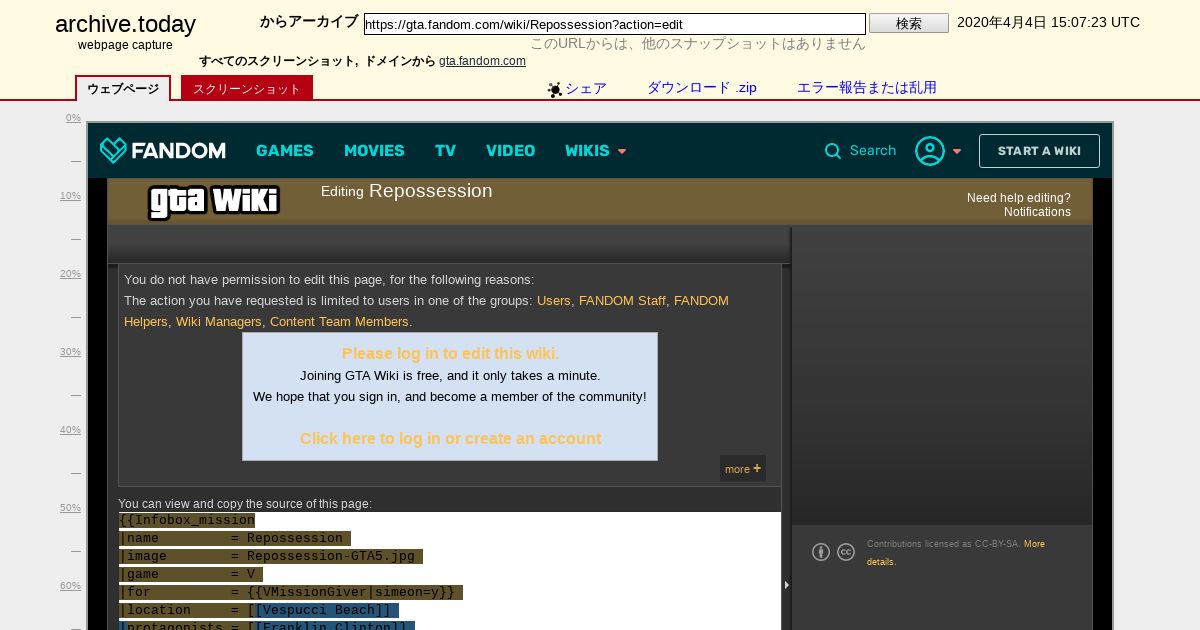The width and height of the screenshot is (1200, 630).
Task: Jump to the 10% page marker
Action: point(70,196)
